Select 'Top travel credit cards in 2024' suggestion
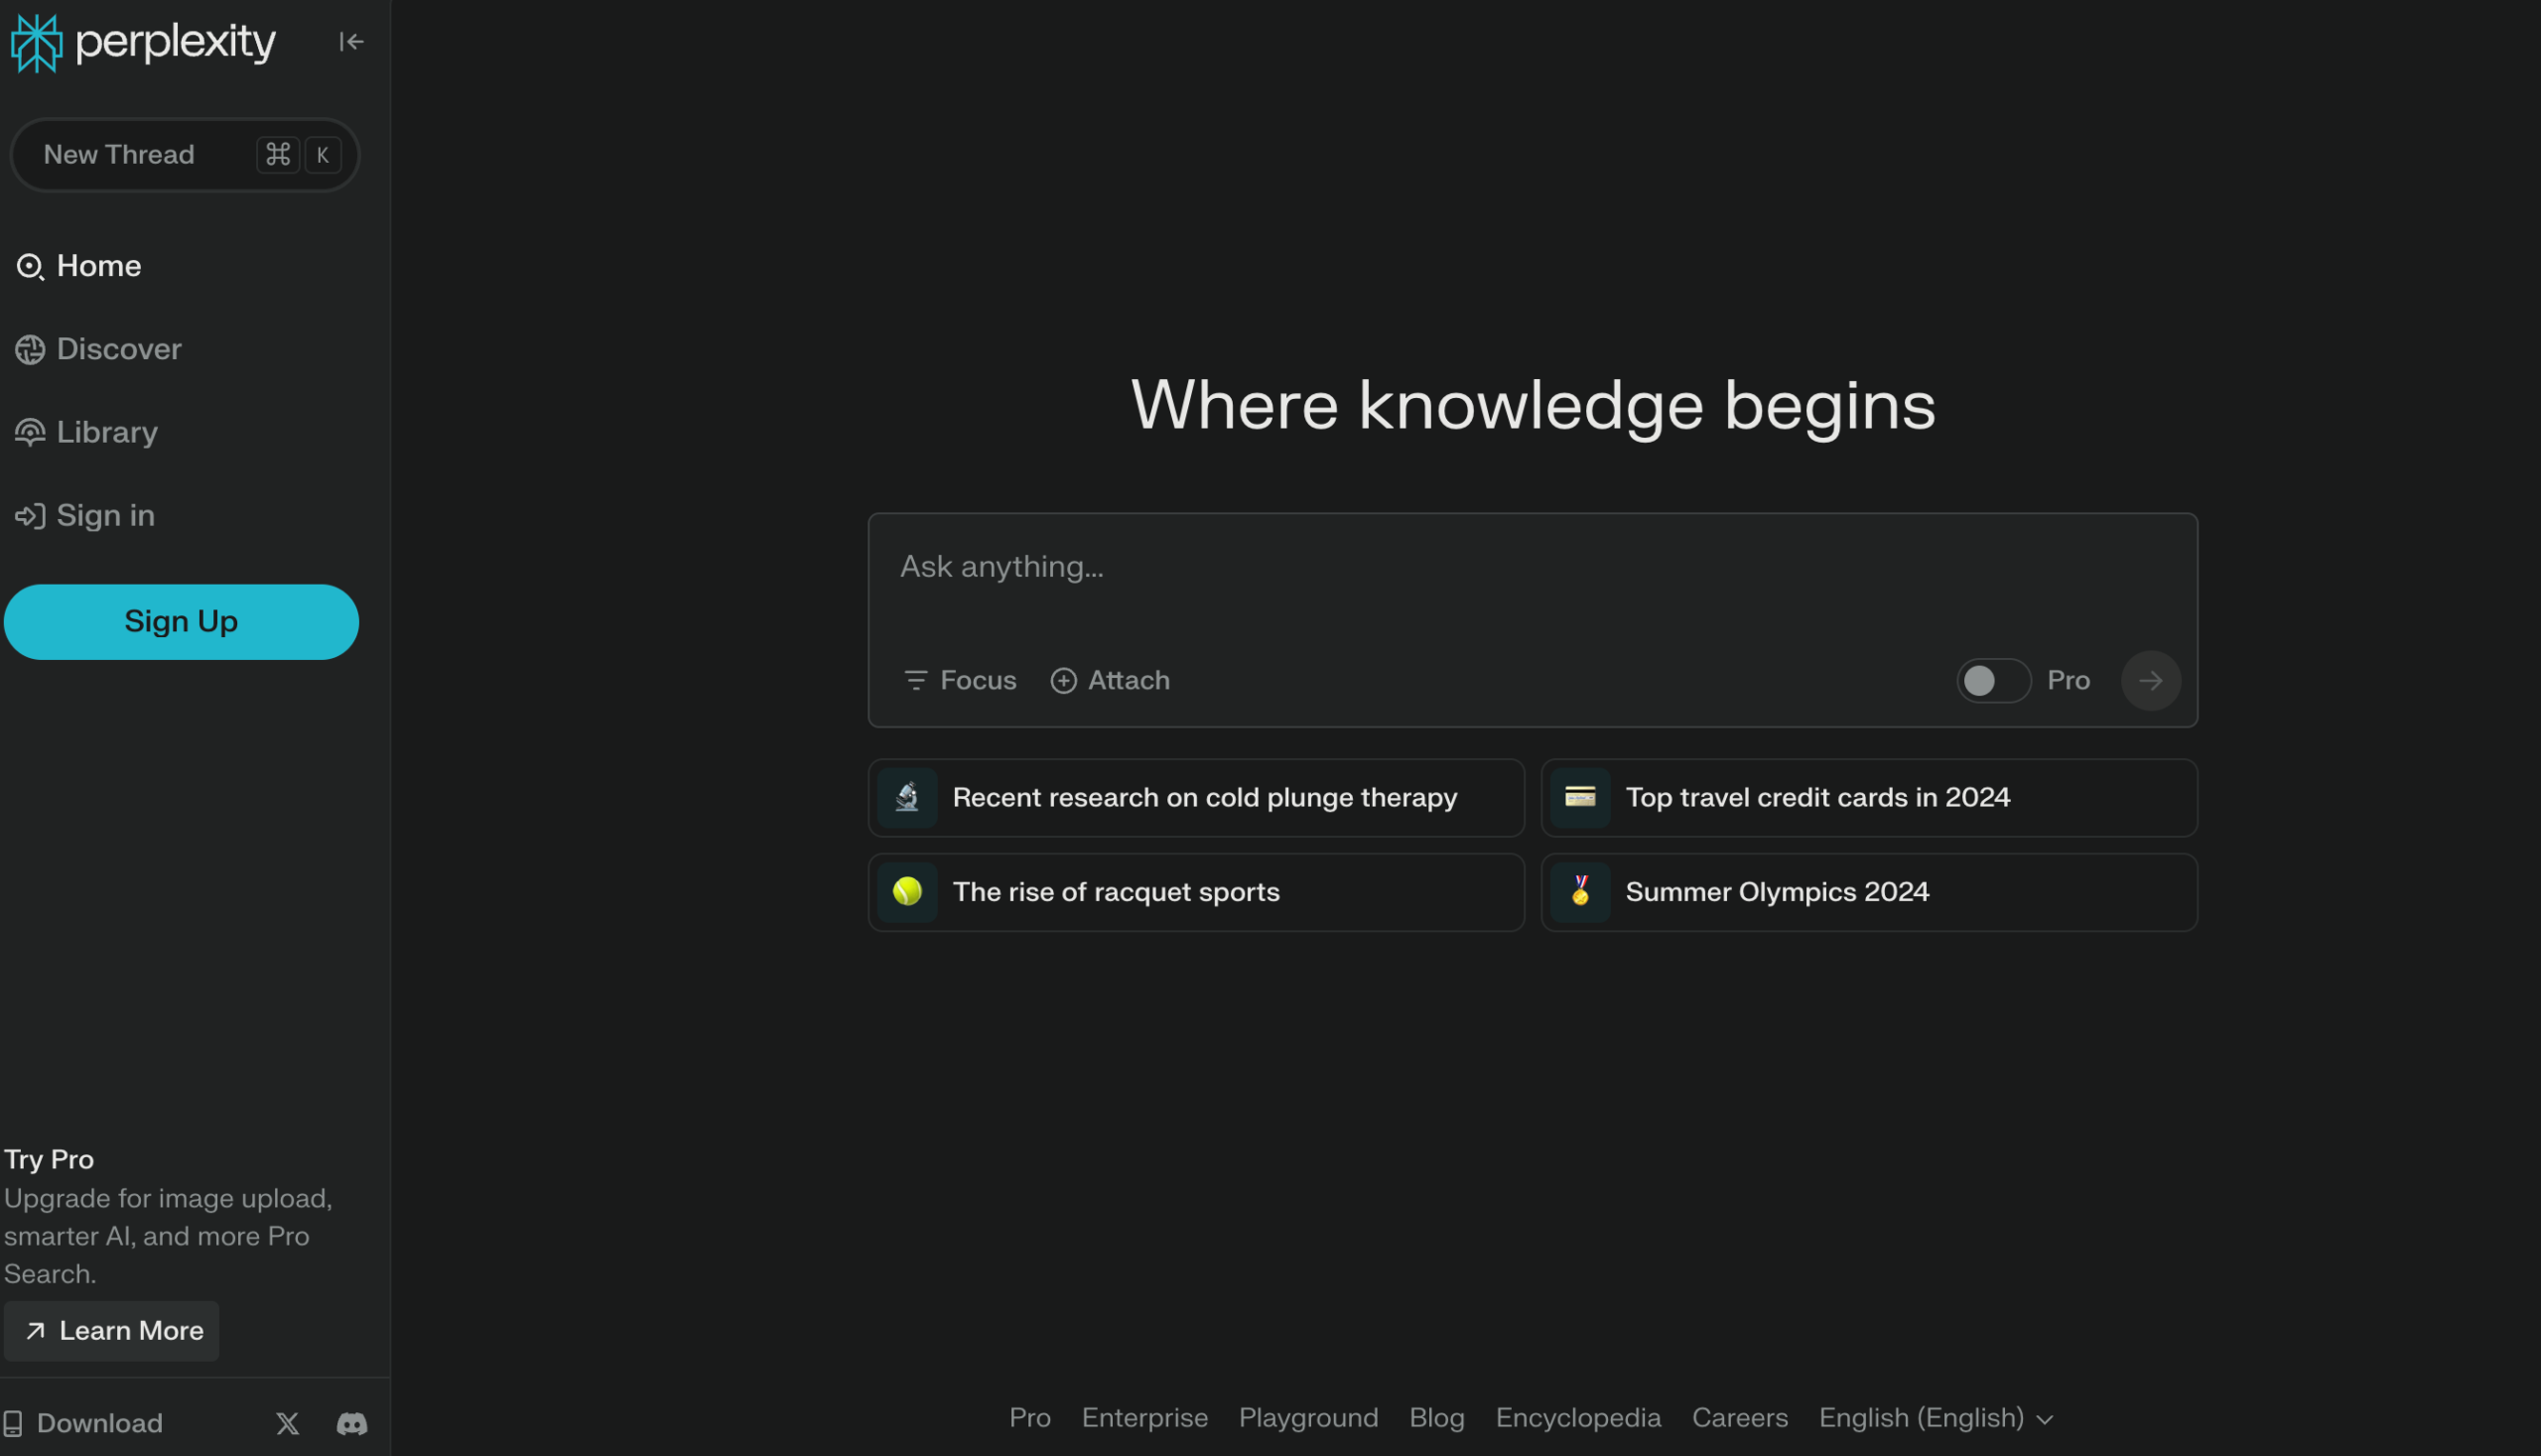 click(x=1869, y=798)
